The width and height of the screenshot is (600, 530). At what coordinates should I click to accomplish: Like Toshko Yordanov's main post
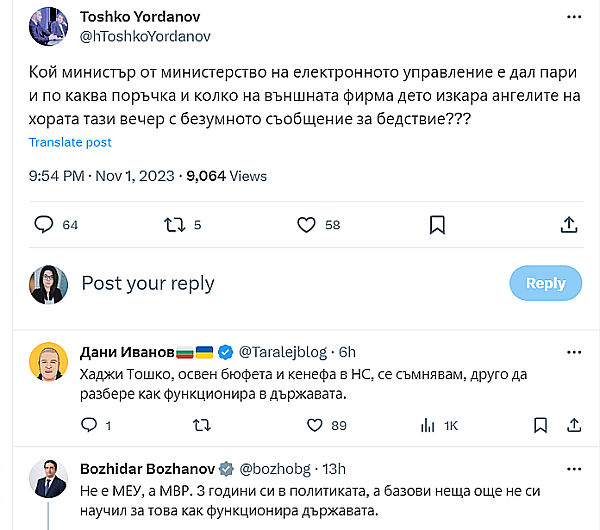click(307, 225)
